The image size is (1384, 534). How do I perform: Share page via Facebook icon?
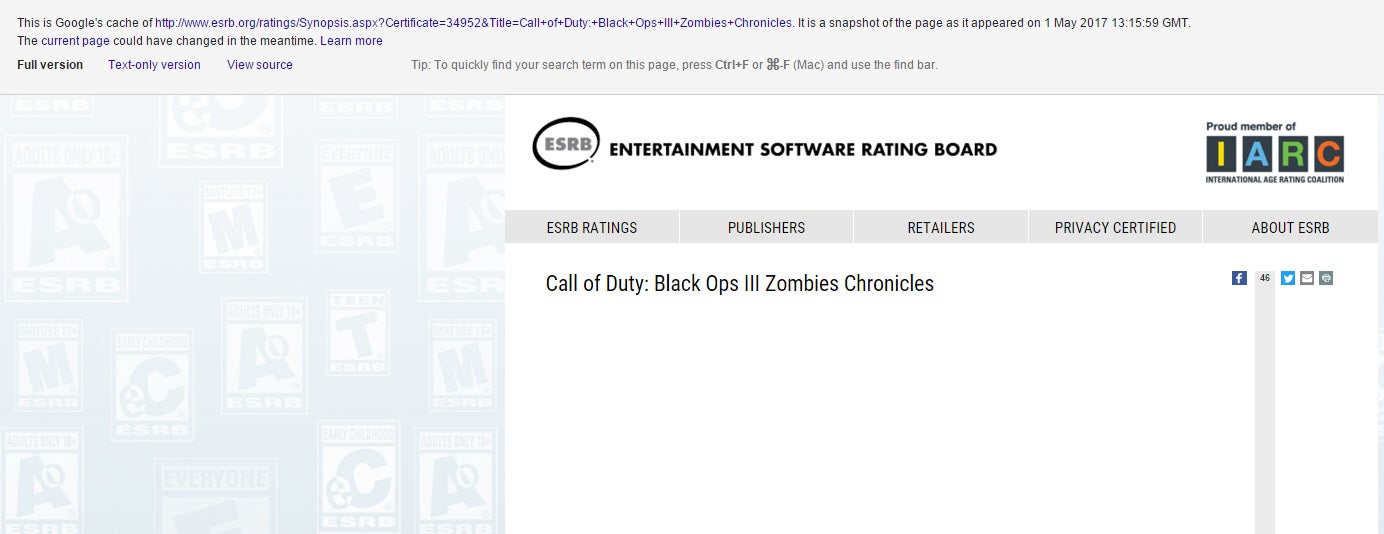(x=1239, y=278)
